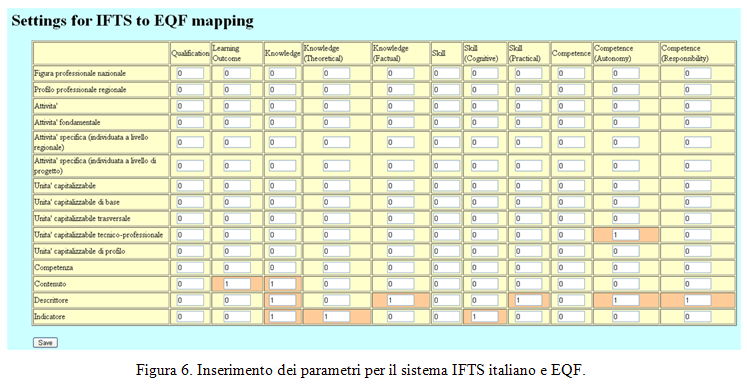Click Knowledge field in Descrittore row
Viewport: 747px width, 389px height.
[x=282, y=300]
